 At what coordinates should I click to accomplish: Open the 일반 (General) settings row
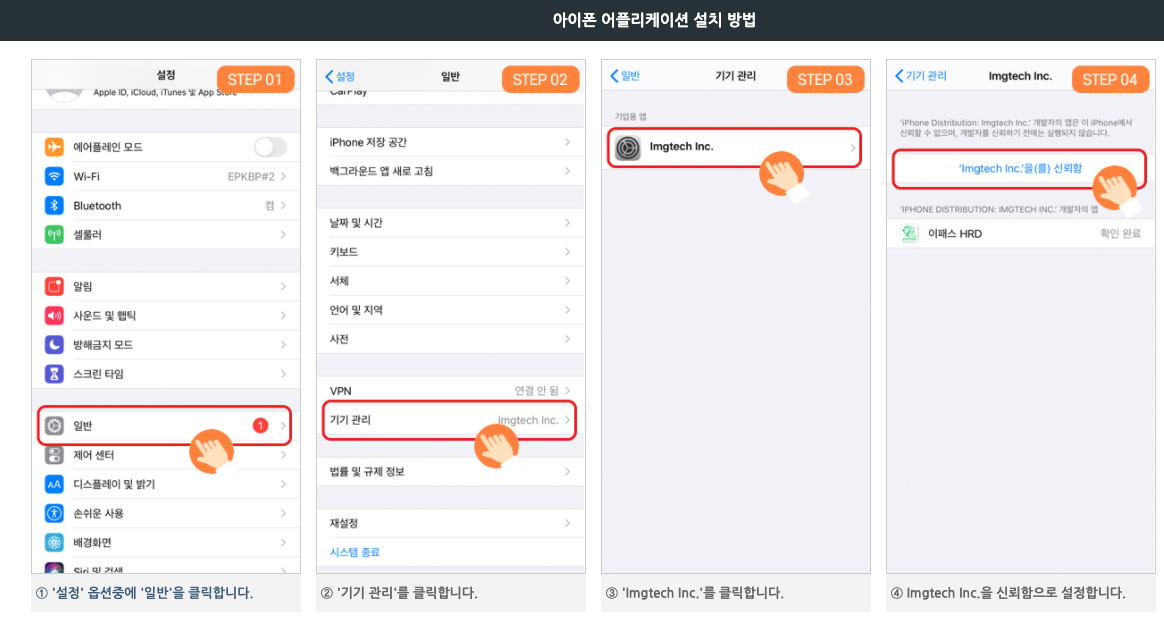coord(164,426)
